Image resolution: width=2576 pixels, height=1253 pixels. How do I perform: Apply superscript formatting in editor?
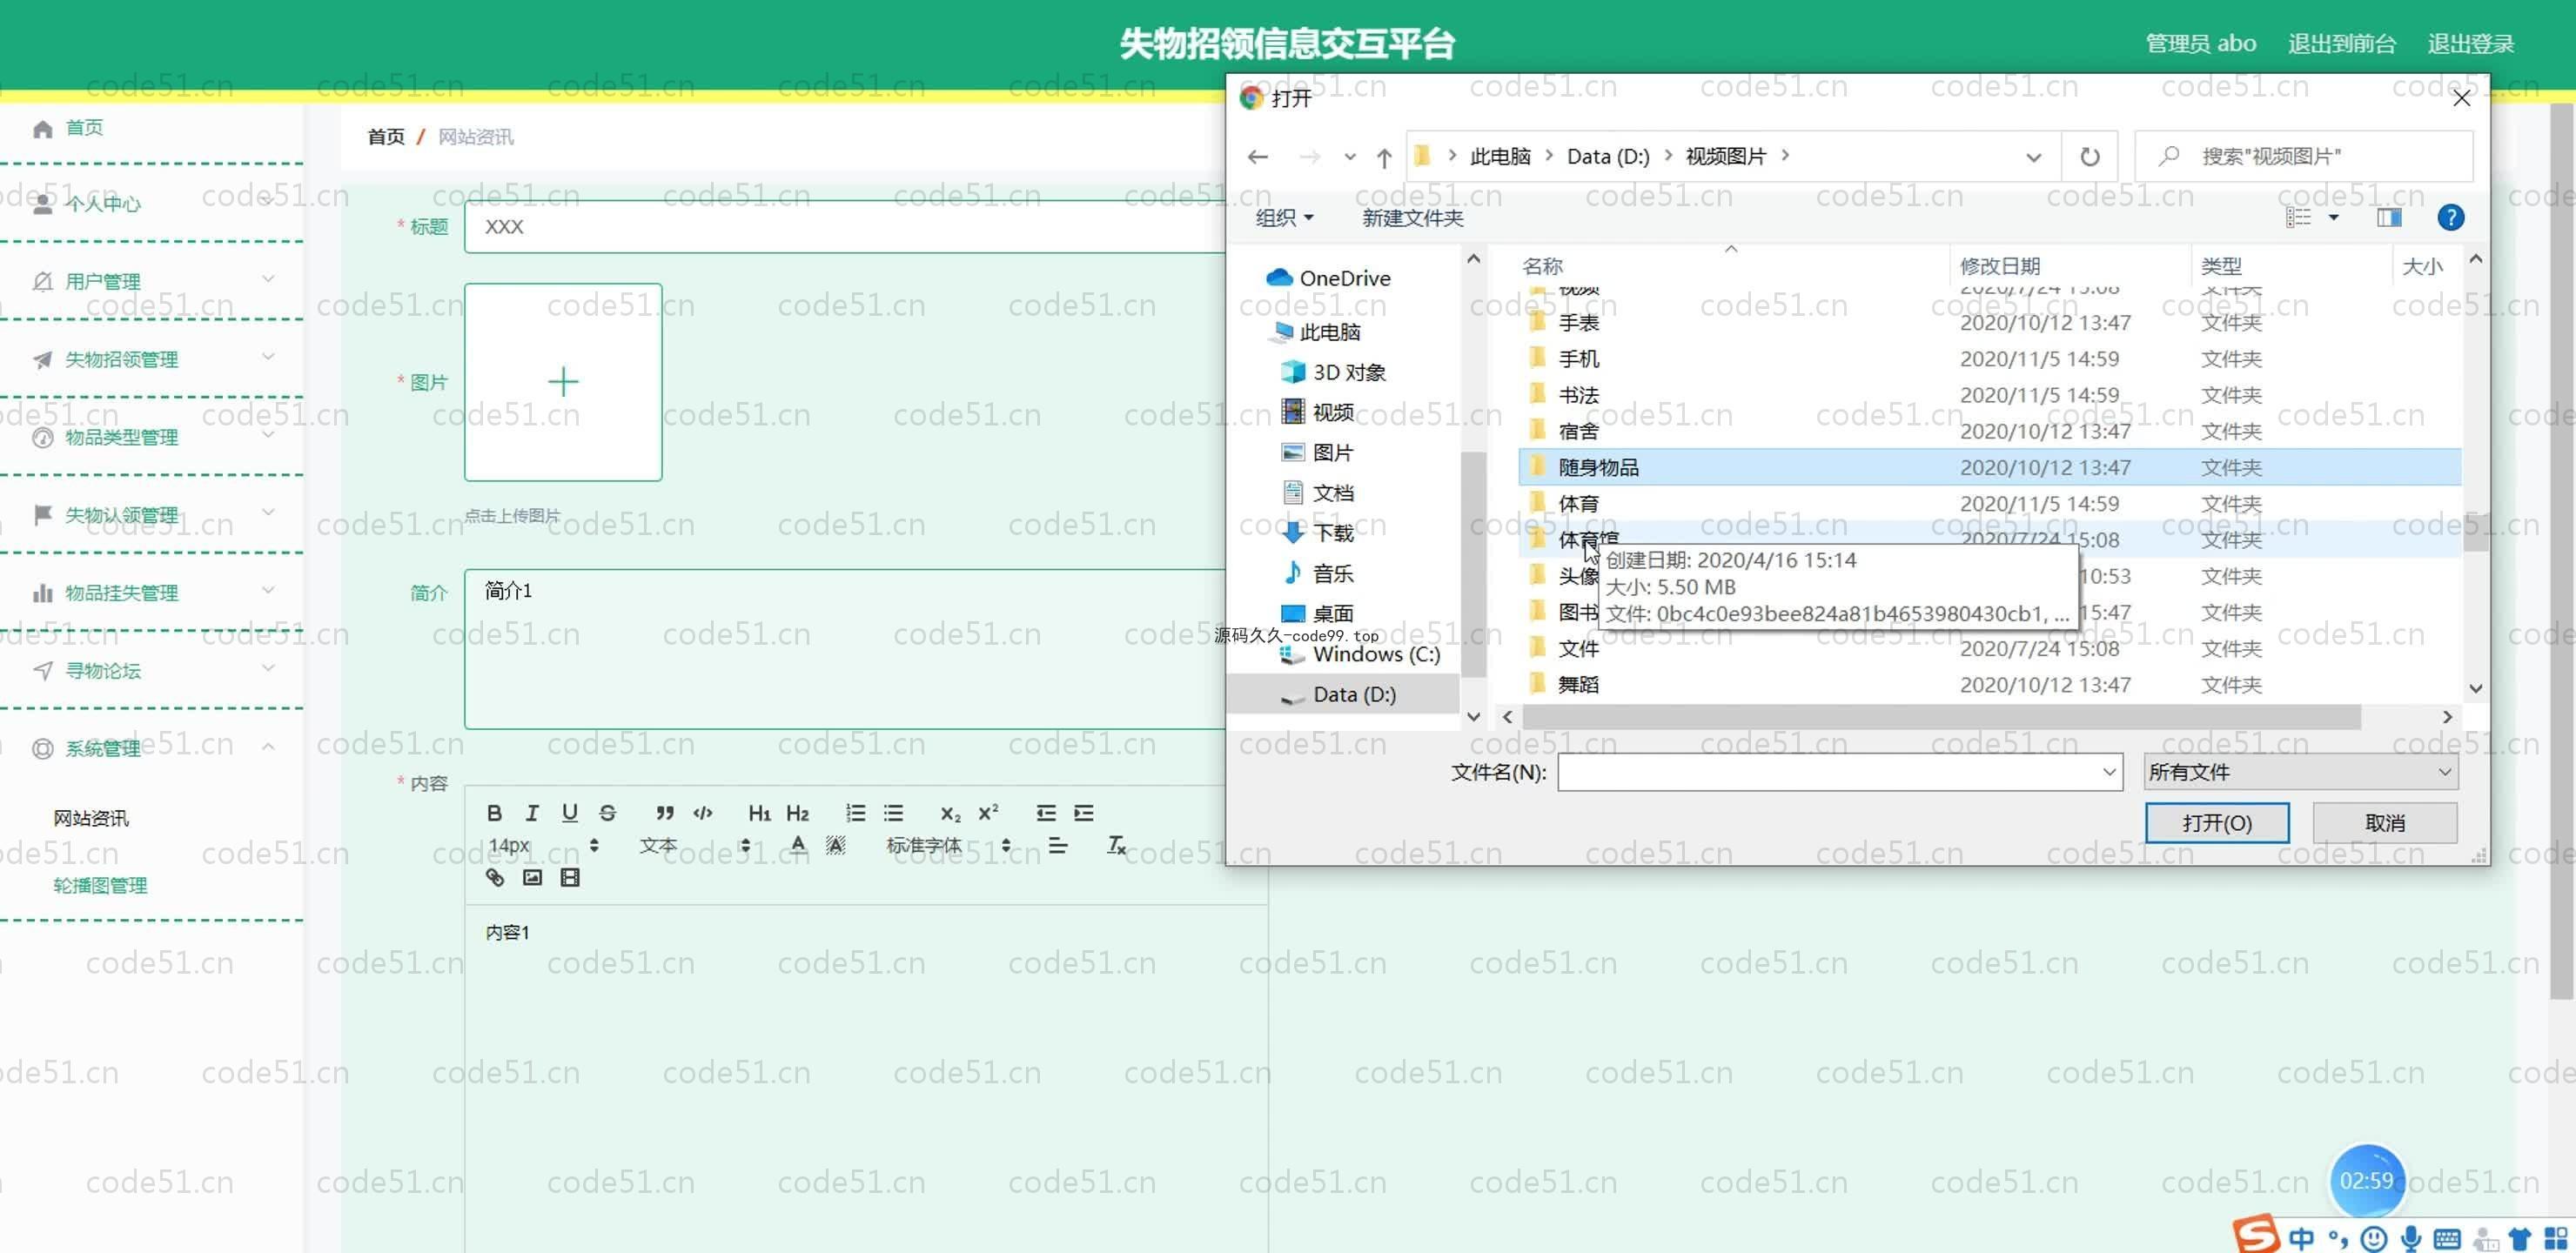point(988,813)
